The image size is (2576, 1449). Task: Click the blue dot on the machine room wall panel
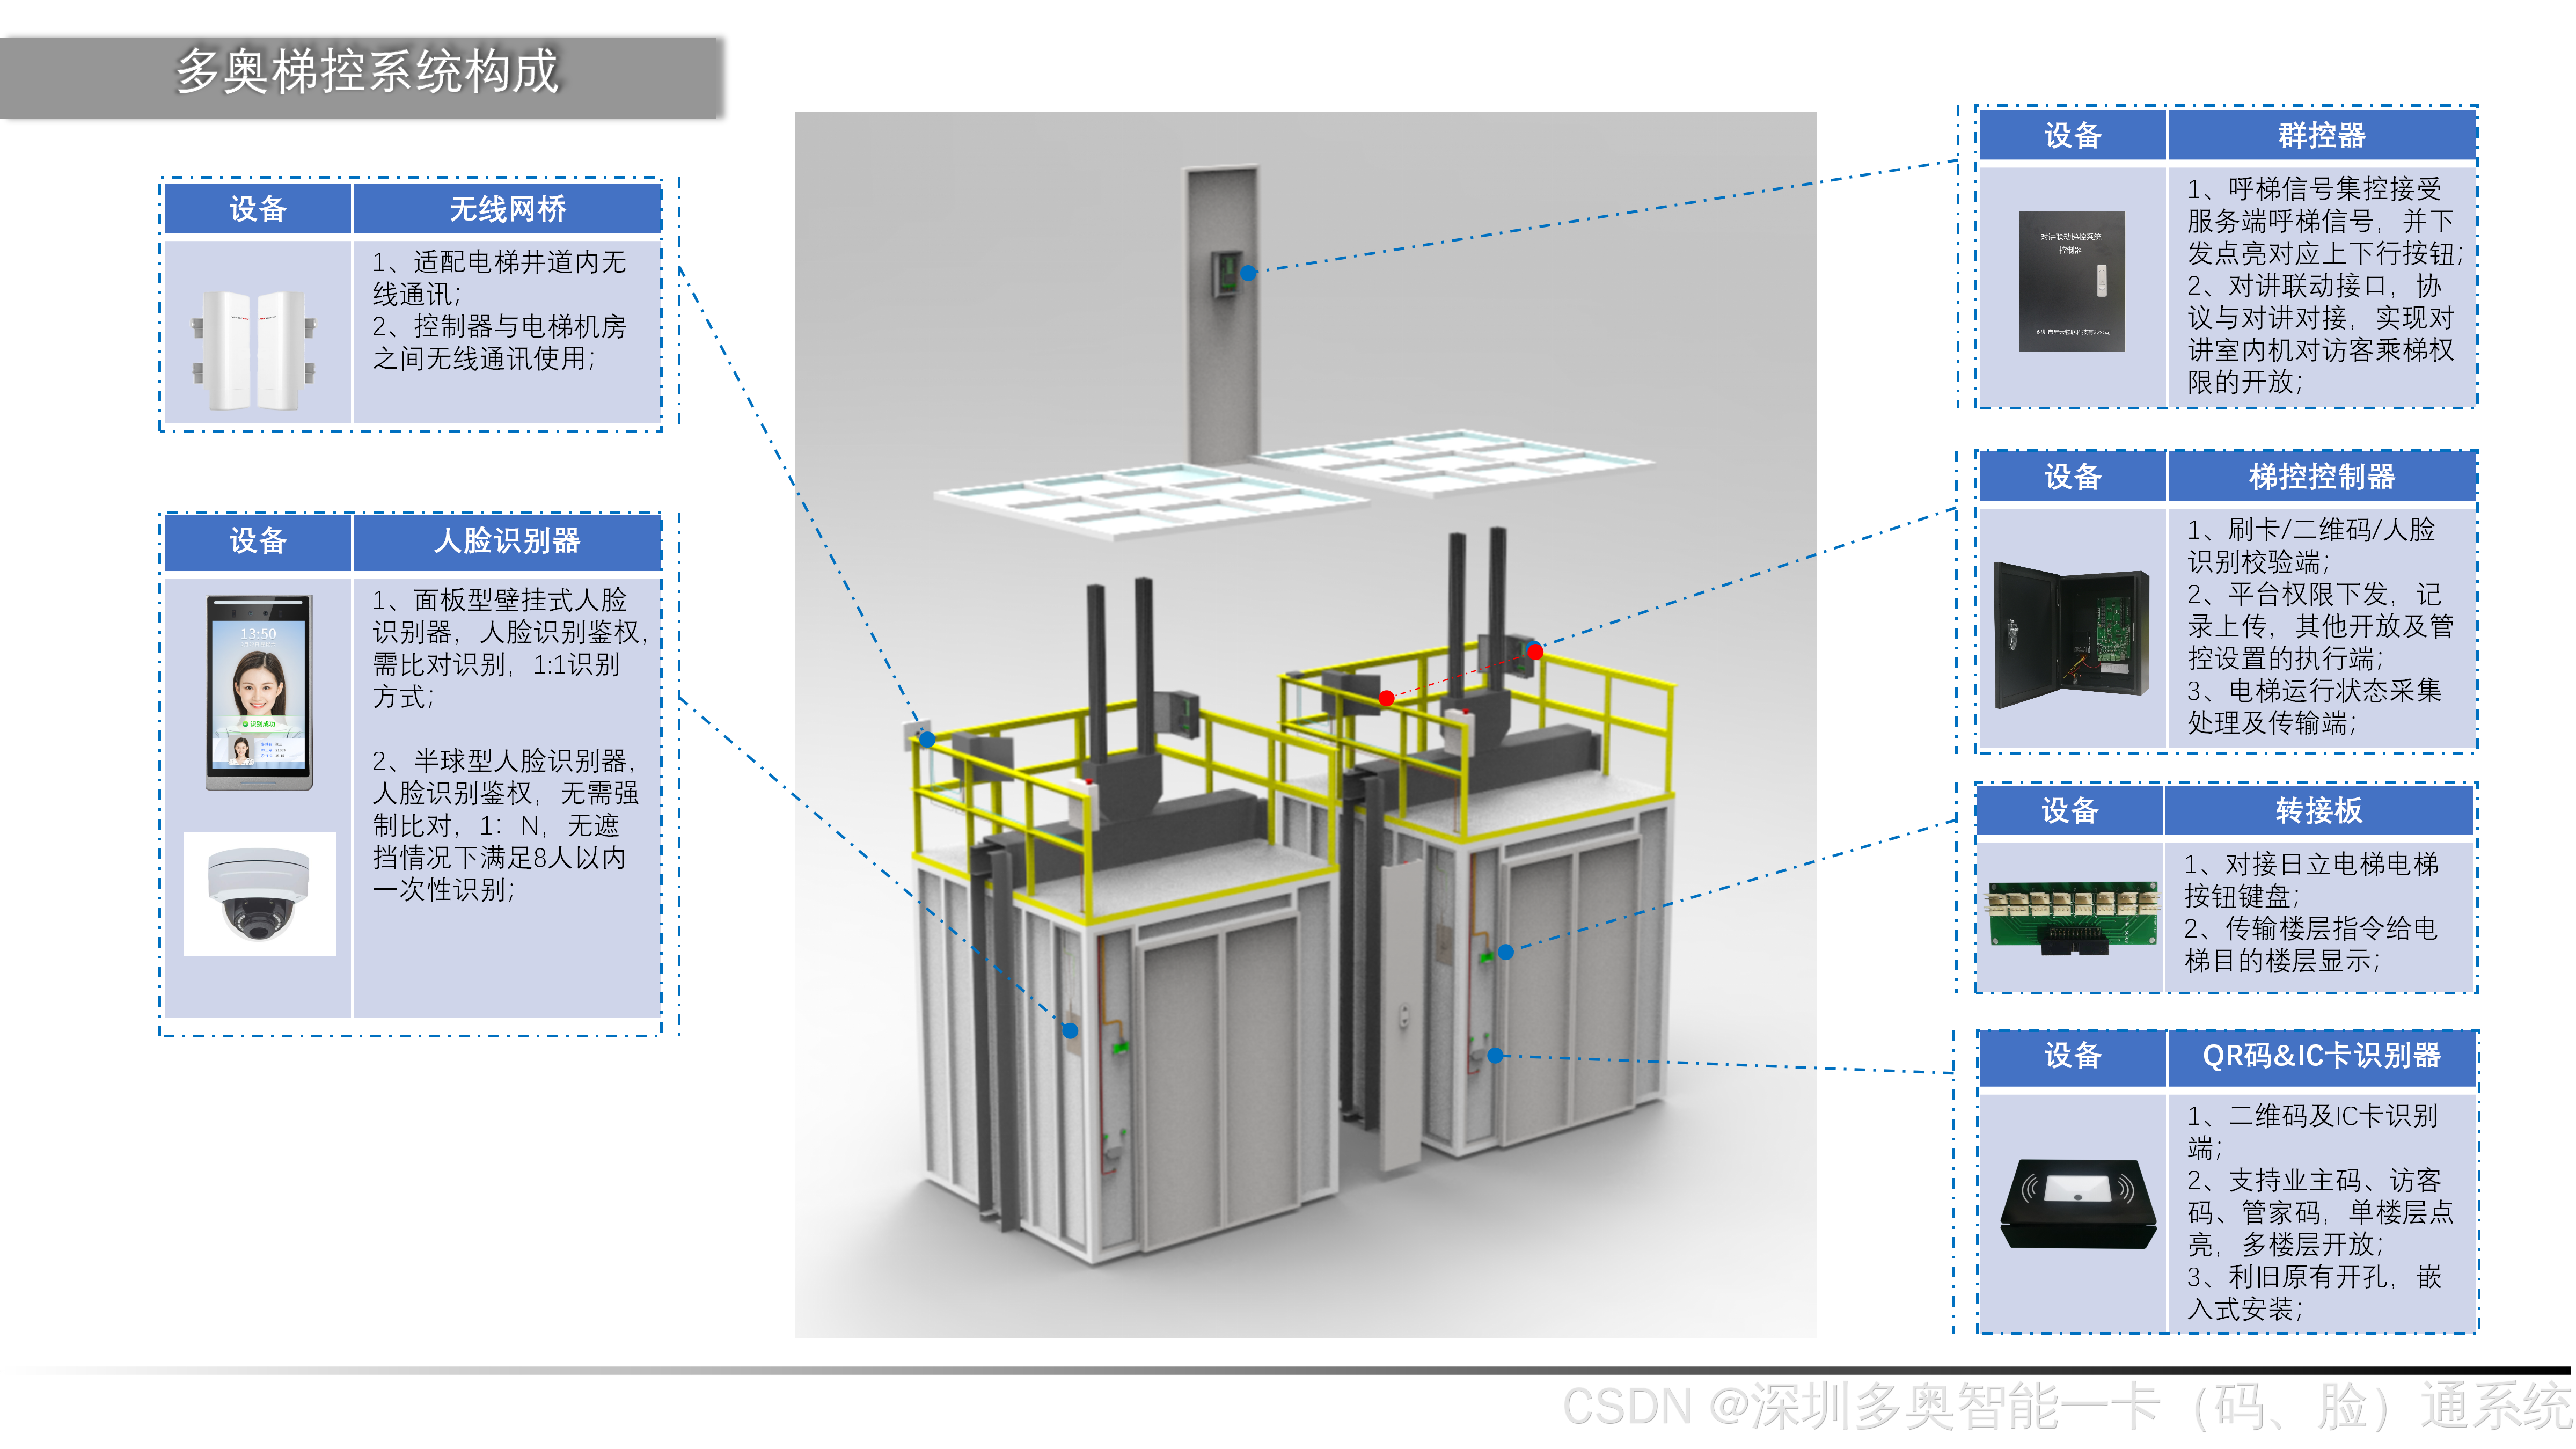coord(1248,272)
